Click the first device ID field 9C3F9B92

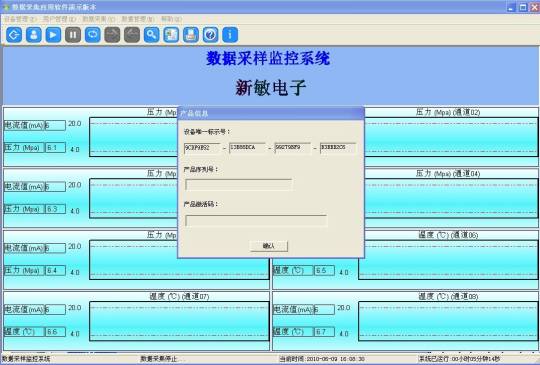click(x=202, y=148)
